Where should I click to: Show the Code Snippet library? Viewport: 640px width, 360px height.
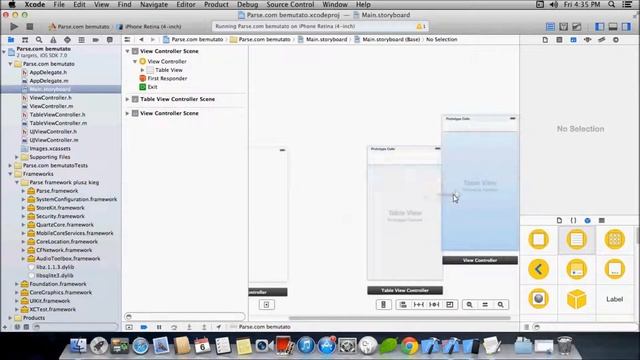pyautogui.click(x=573, y=220)
